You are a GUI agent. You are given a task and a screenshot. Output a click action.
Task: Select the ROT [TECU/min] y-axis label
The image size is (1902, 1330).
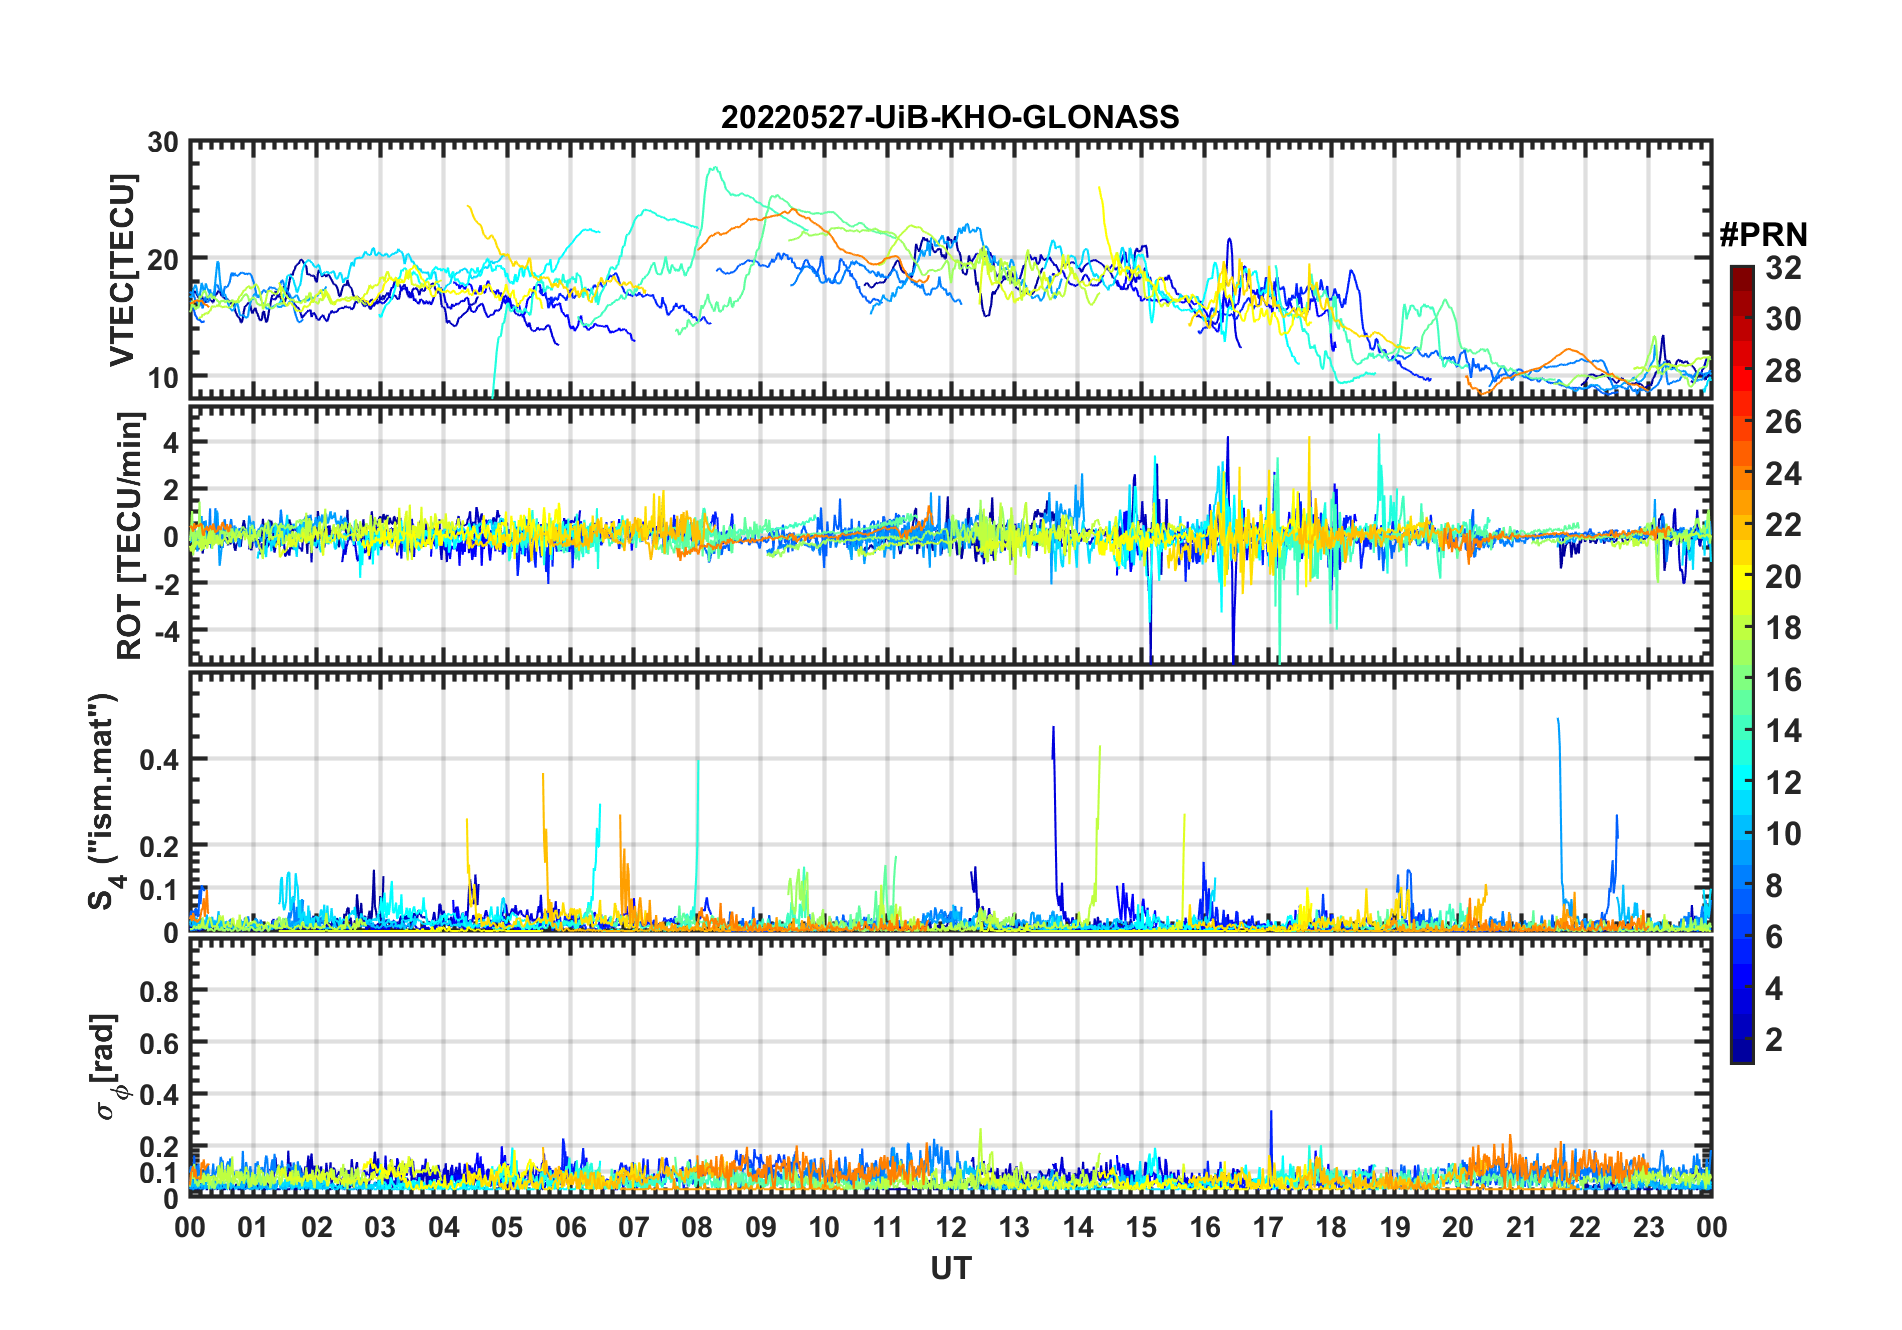click(130, 535)
